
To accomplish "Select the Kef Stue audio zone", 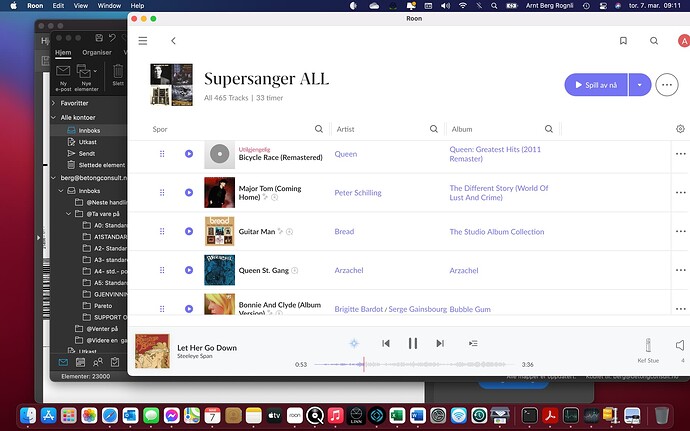I will (648, 350).
